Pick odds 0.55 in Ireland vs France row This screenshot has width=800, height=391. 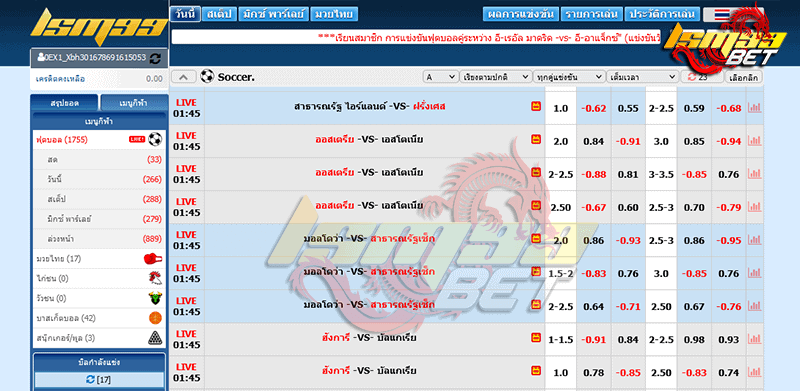point(628,109)
